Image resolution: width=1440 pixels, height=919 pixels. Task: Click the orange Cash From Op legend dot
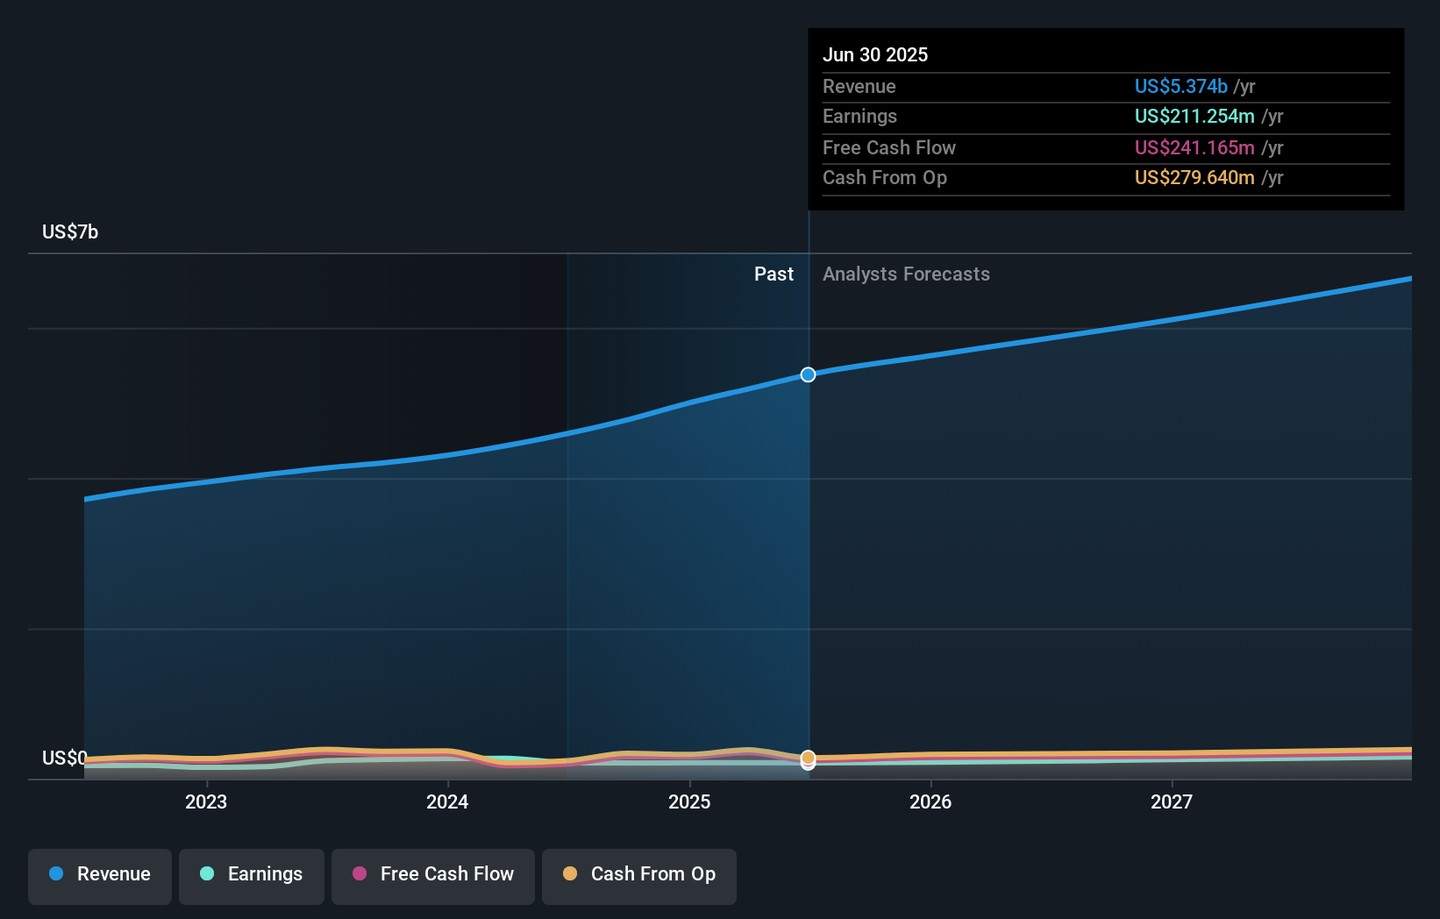(x=570, y=874)
